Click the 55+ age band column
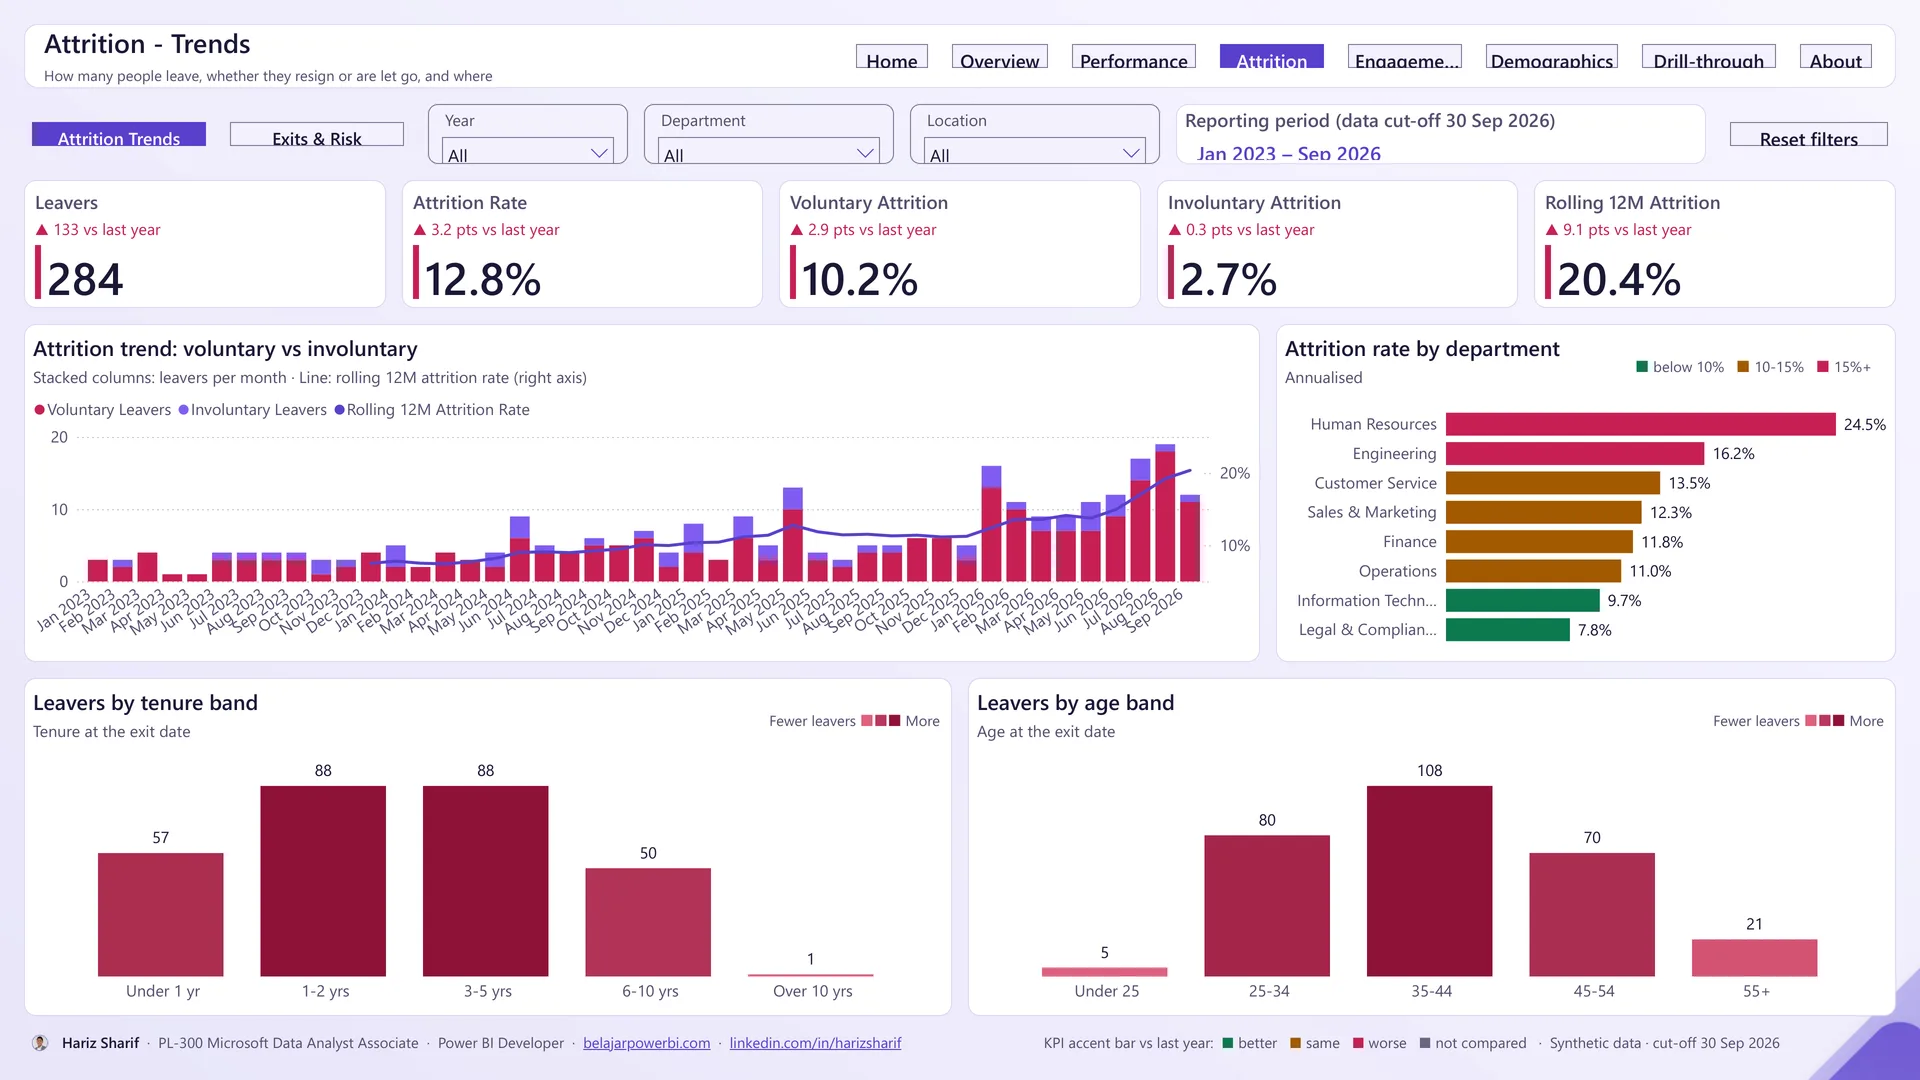Screen dimensions: 1920x1080 1755,958
